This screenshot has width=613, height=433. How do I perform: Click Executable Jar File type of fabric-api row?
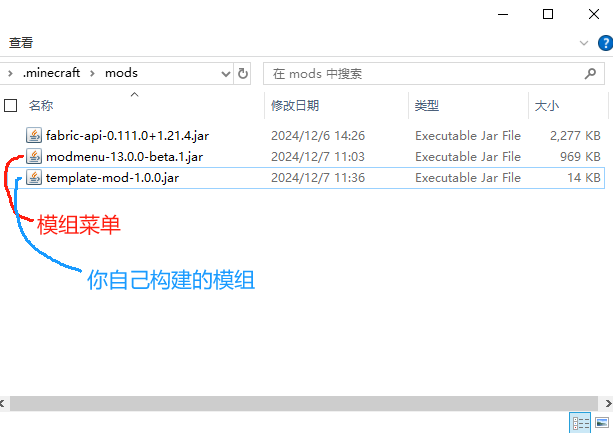pos(468,136)
